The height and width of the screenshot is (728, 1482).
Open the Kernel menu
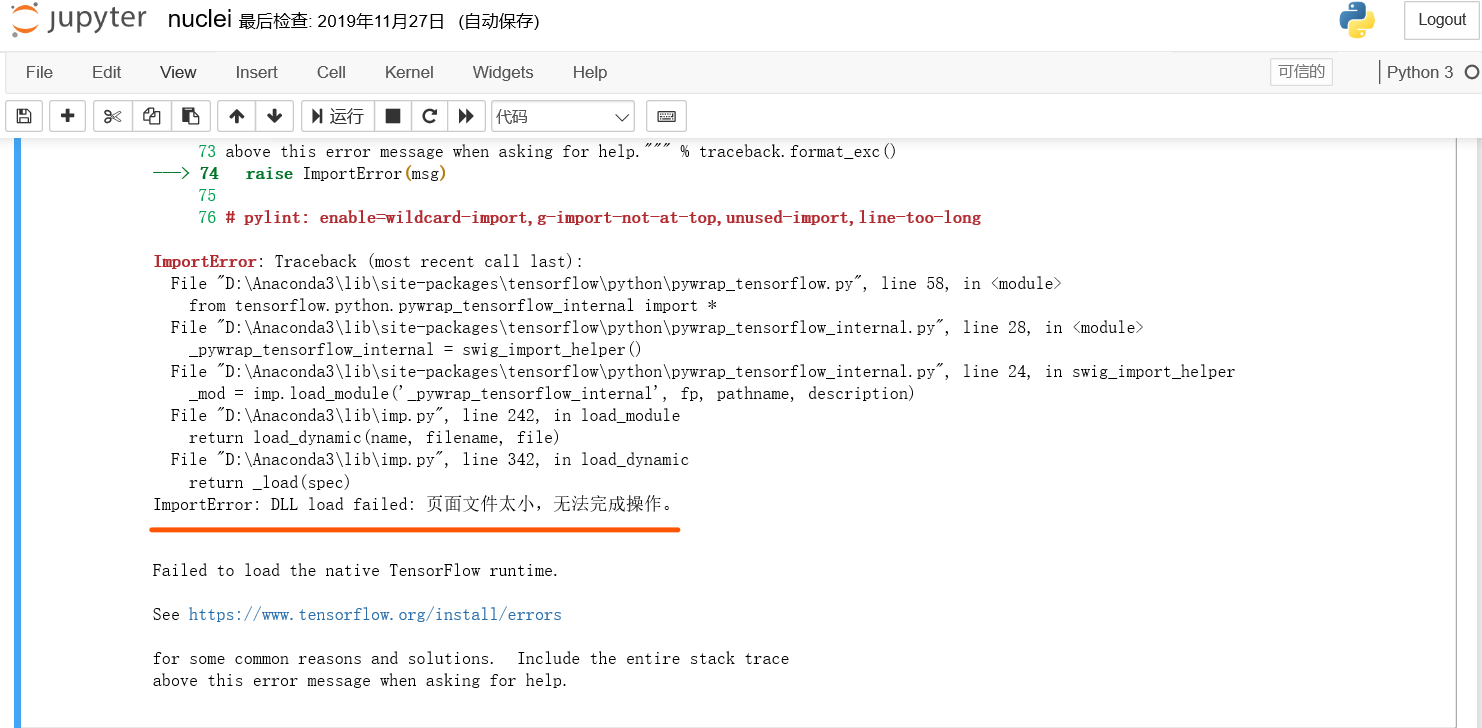coord(408,72)
